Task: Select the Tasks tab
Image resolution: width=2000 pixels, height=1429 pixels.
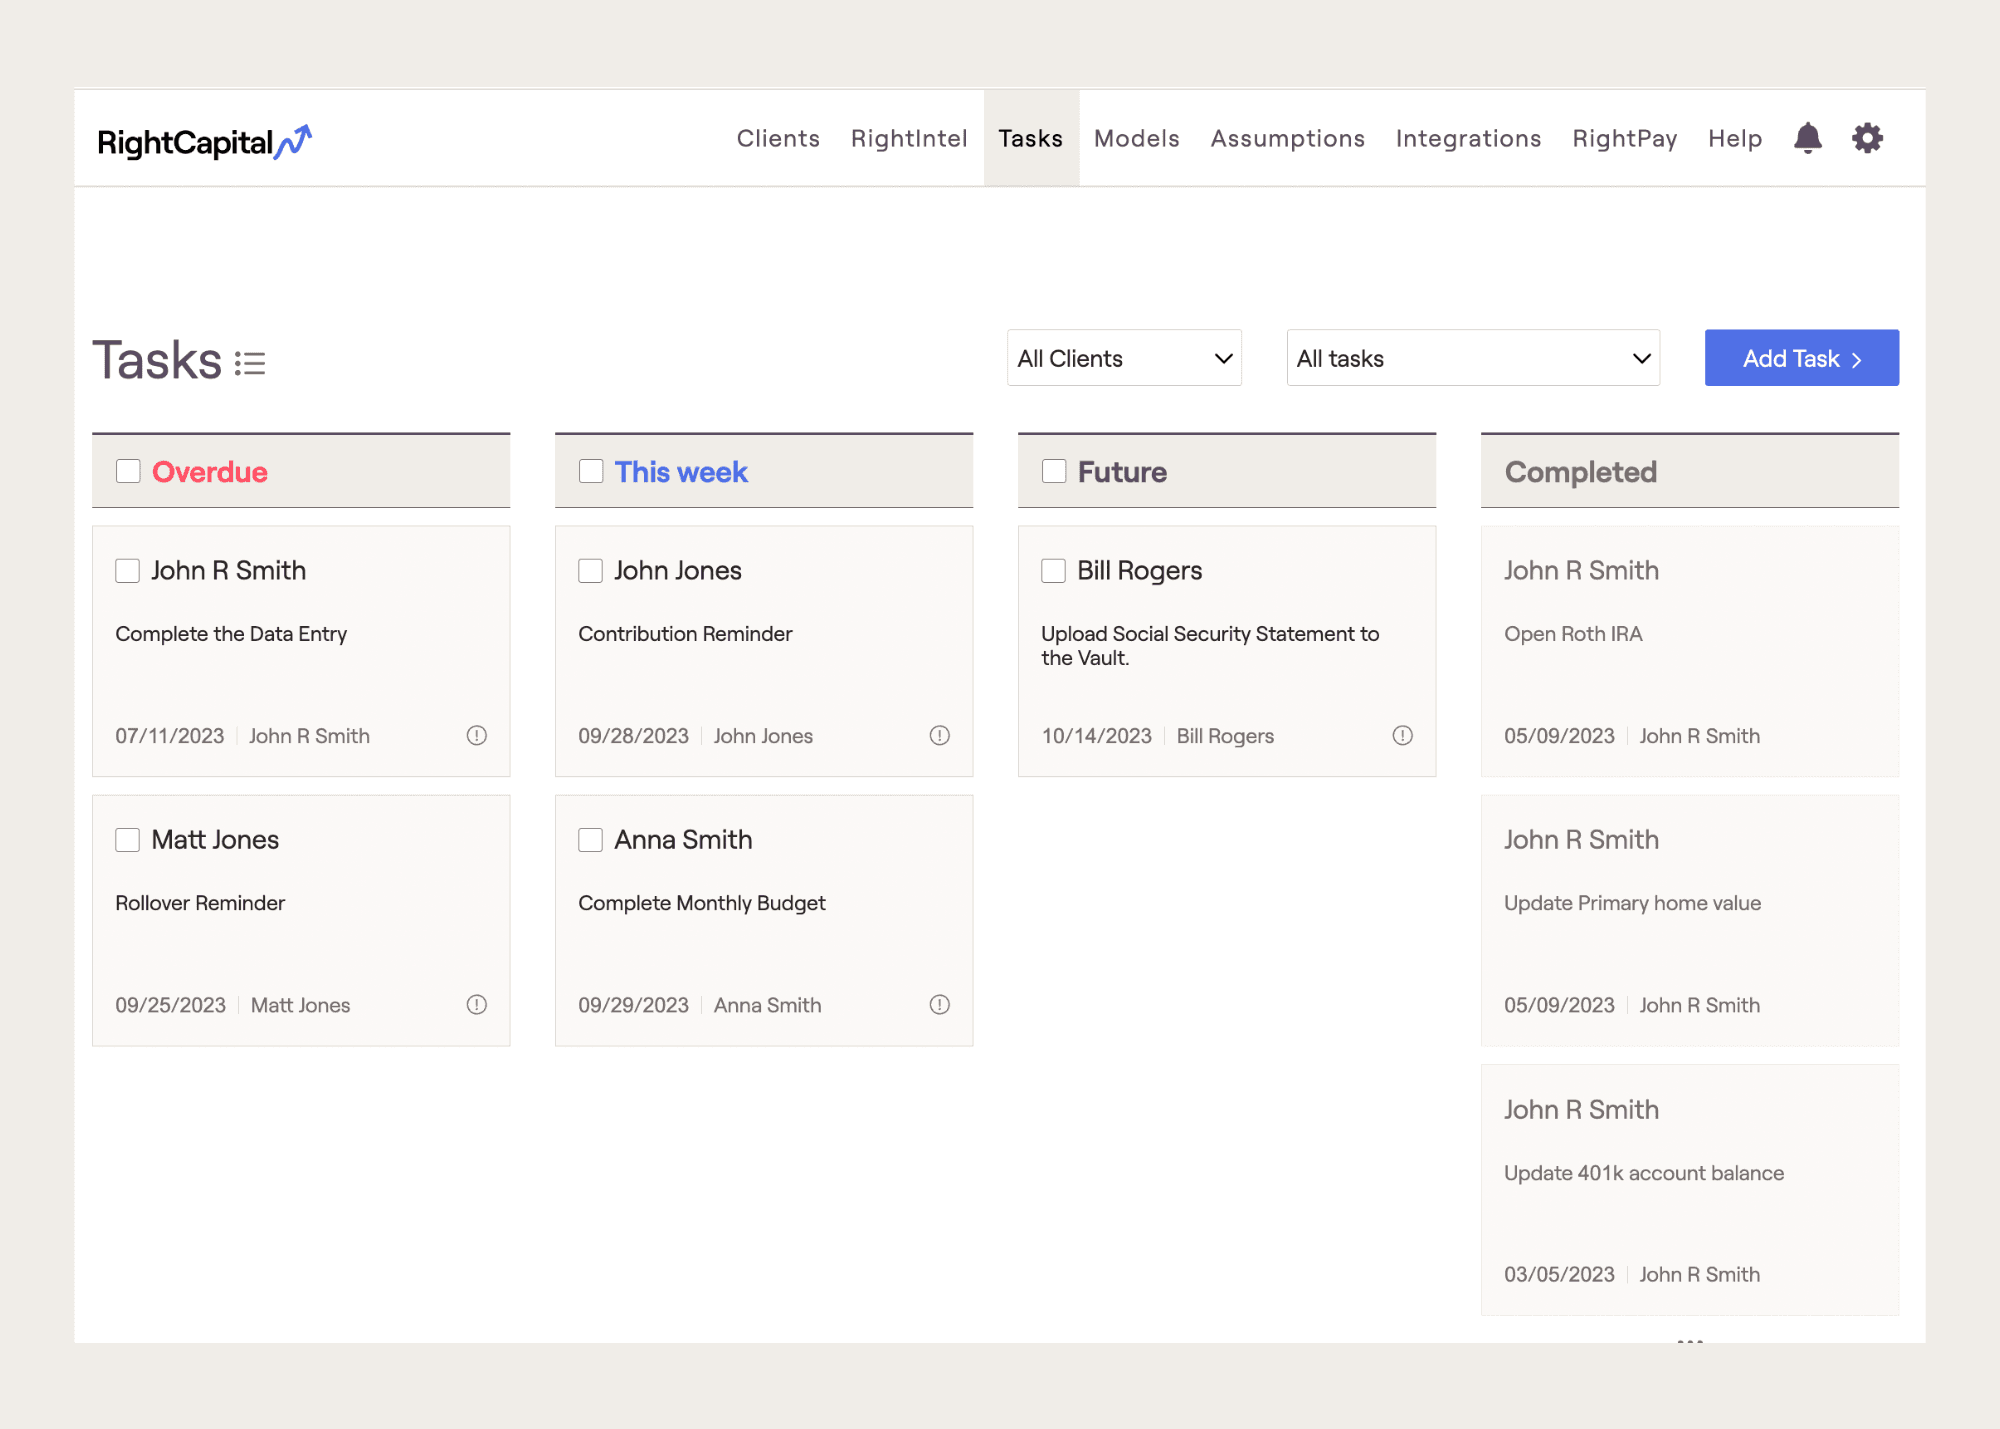Action: 1031,138
